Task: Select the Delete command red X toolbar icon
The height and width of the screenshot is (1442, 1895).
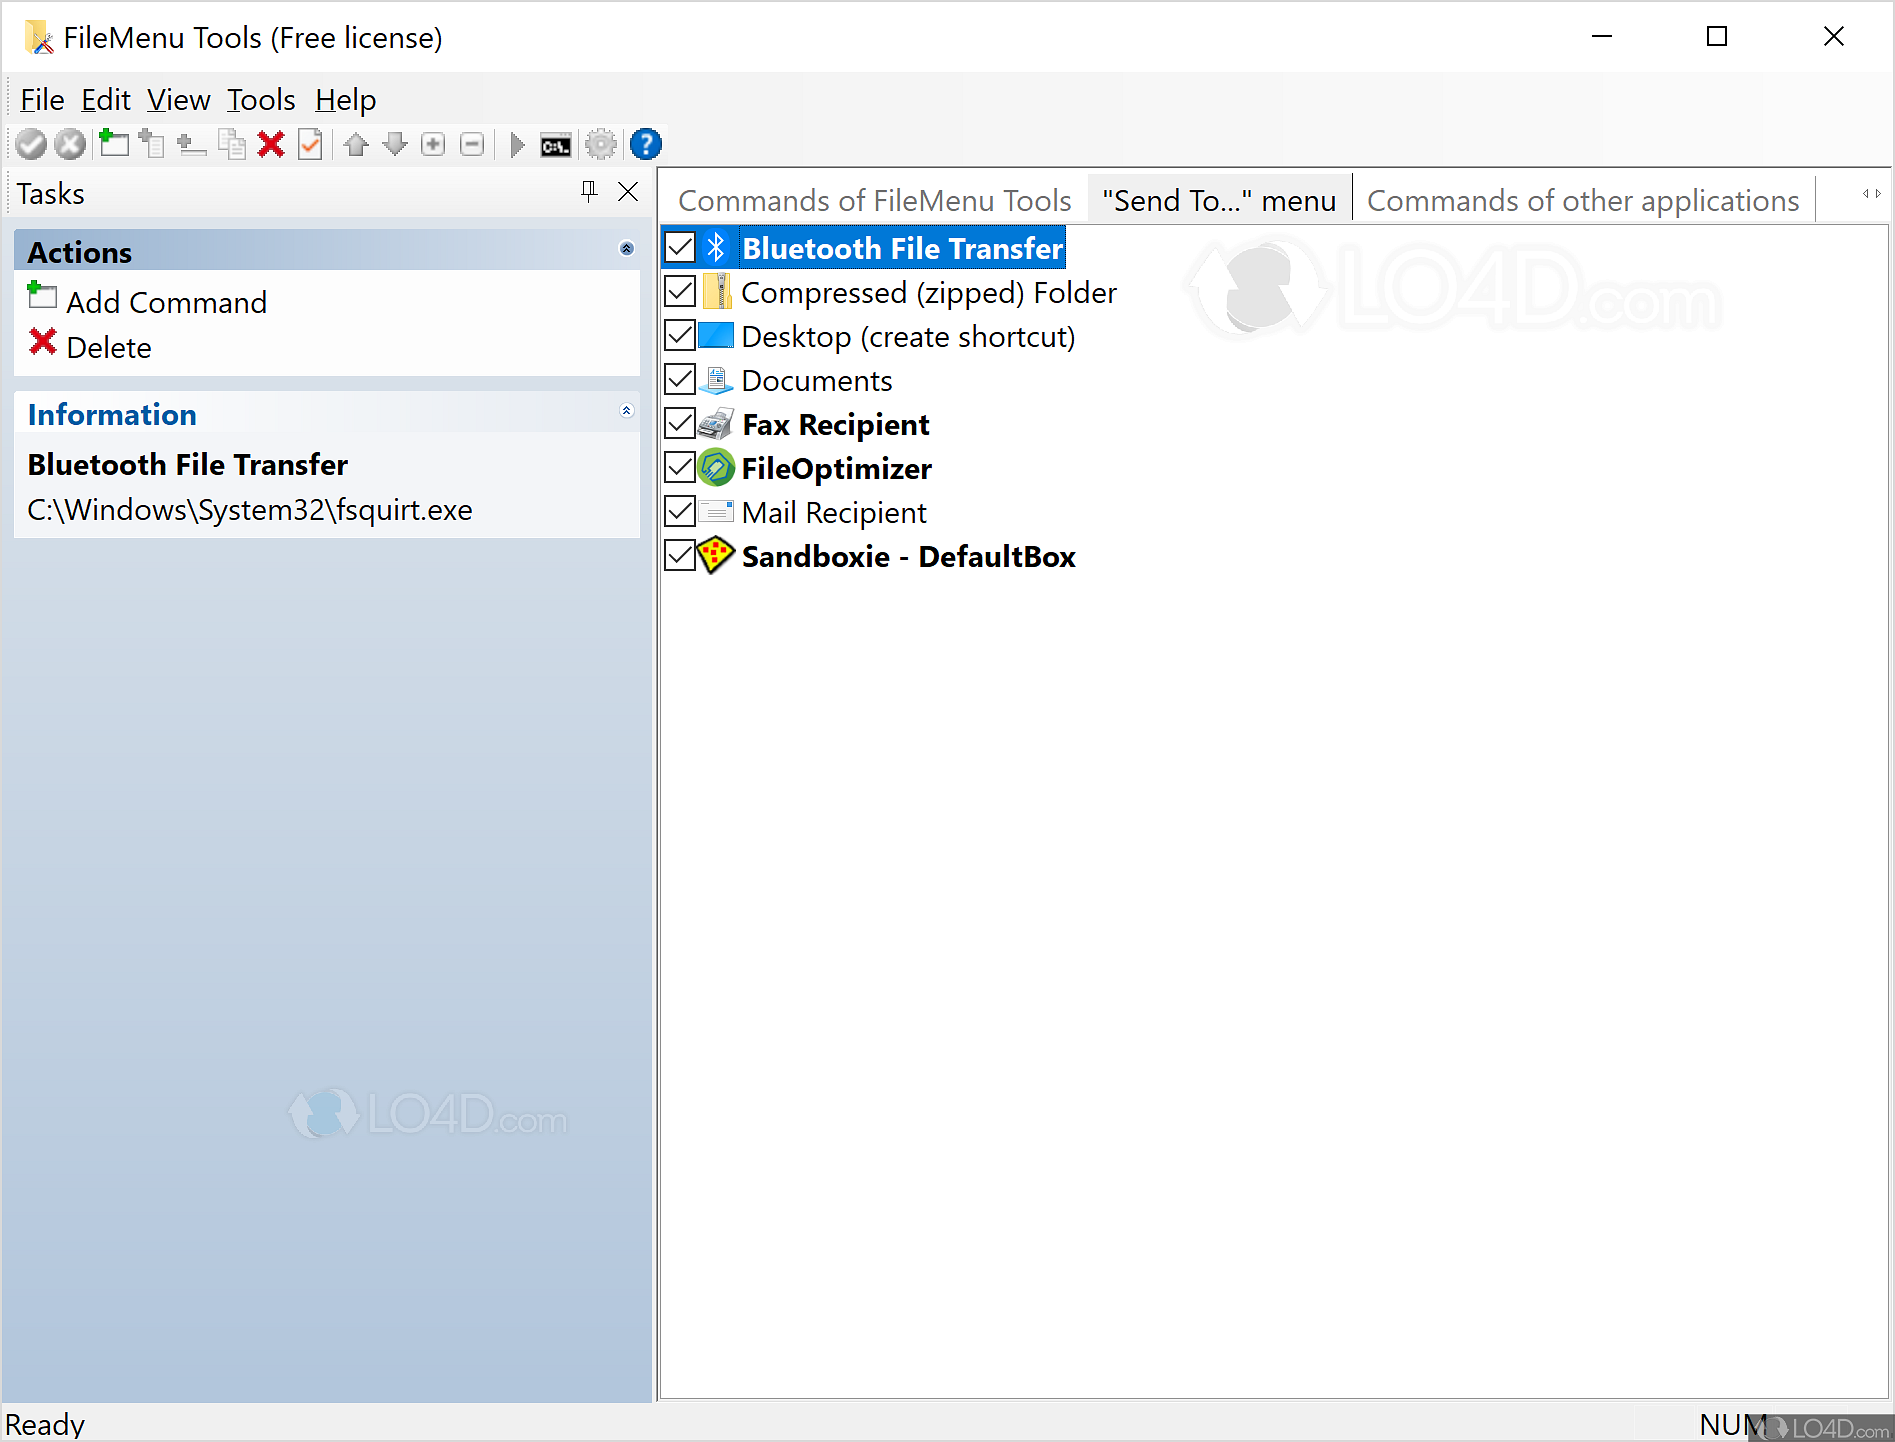Action: tap(271, 144)
